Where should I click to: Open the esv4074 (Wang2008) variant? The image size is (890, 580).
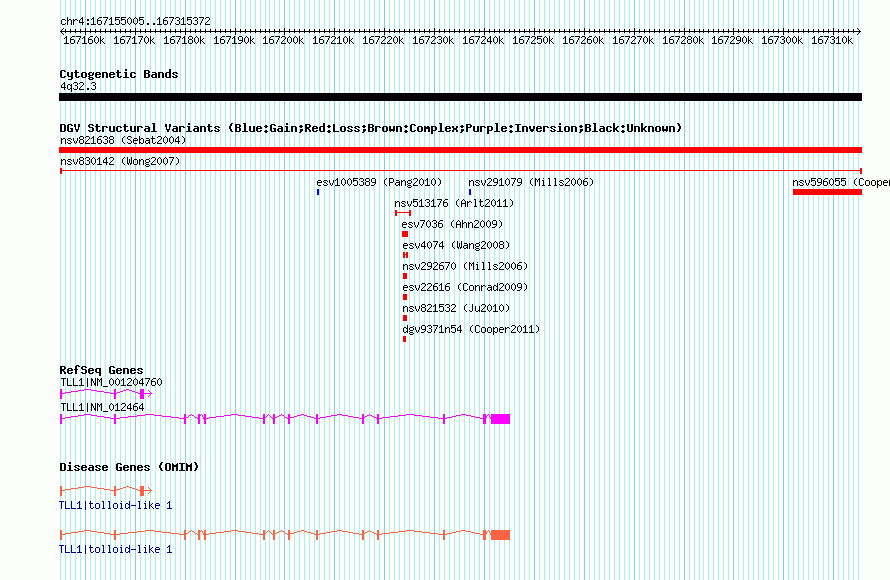tap(456, 245)
